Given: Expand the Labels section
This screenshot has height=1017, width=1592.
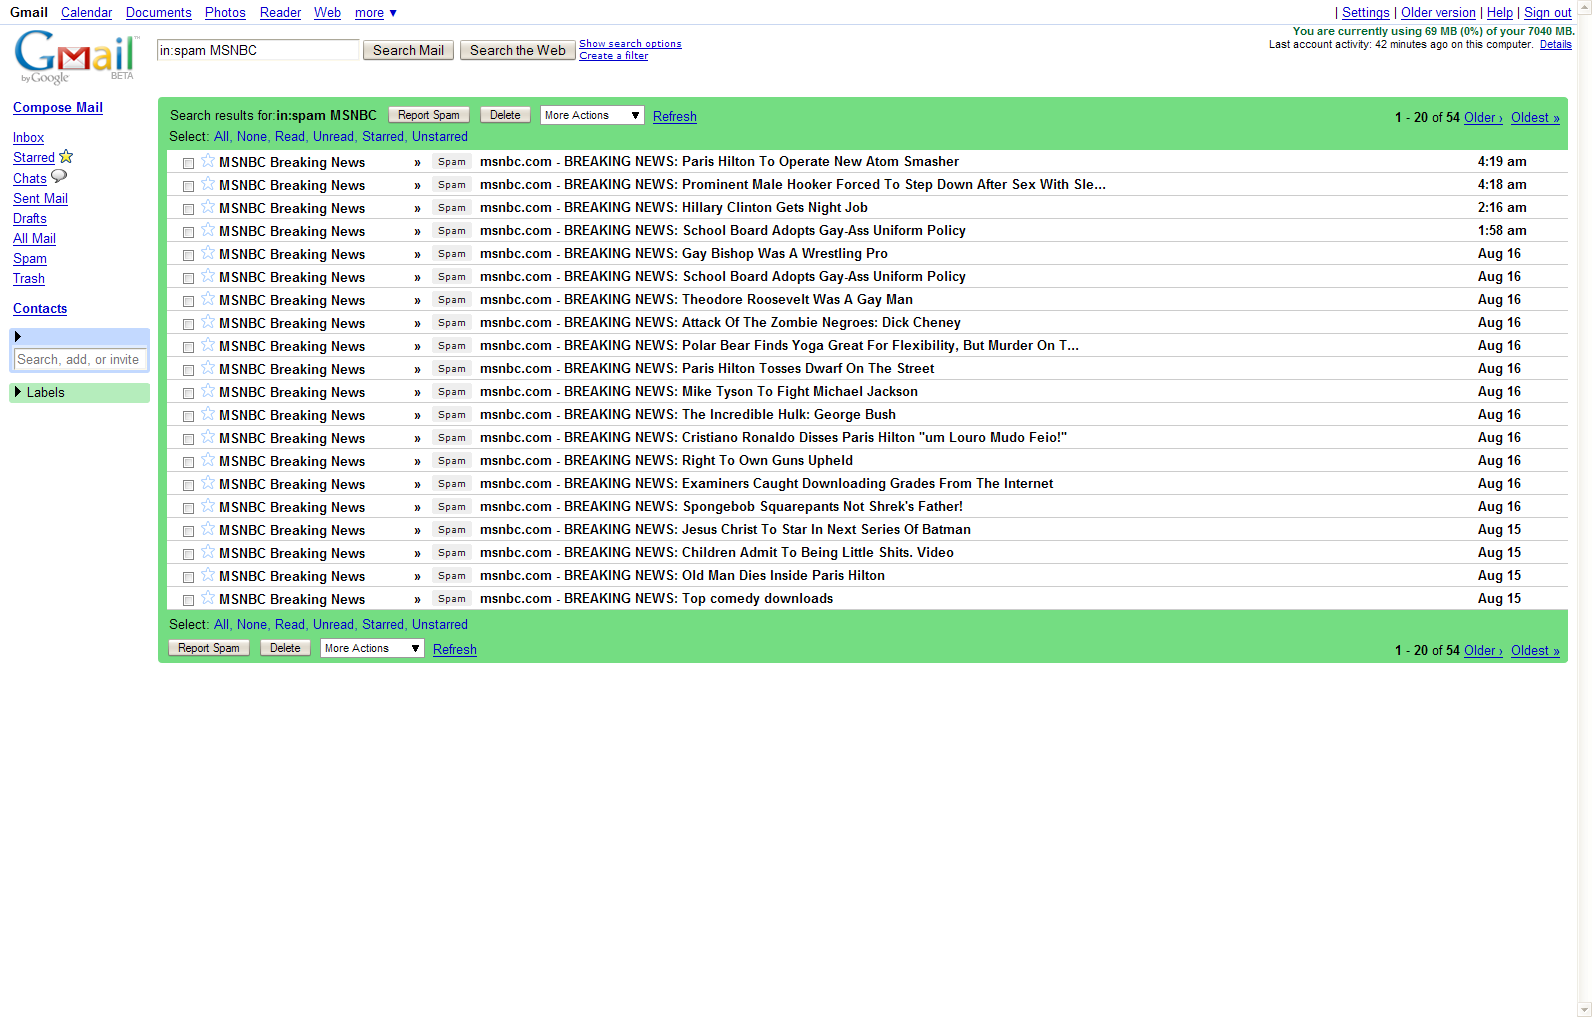Looking at the screenshot, I should click(18, 392).
